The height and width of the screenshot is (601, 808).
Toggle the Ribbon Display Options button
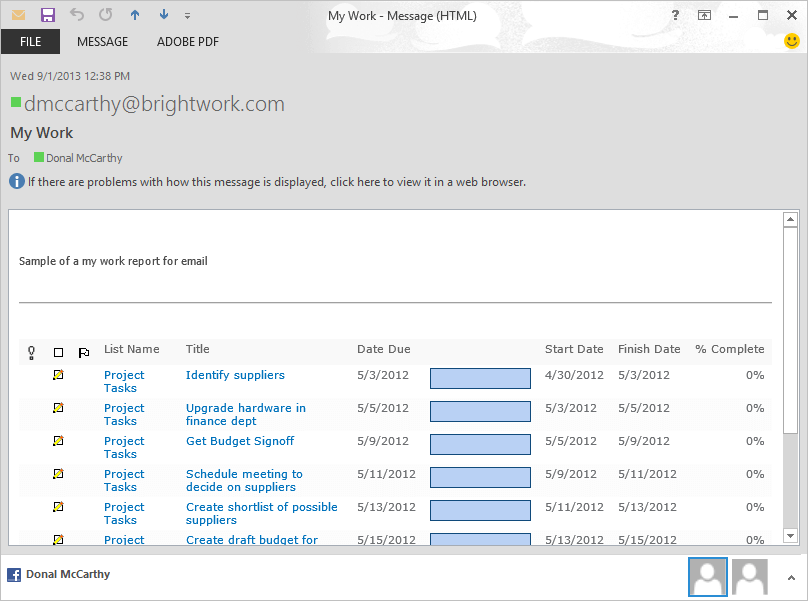click(x=705, y=15)
